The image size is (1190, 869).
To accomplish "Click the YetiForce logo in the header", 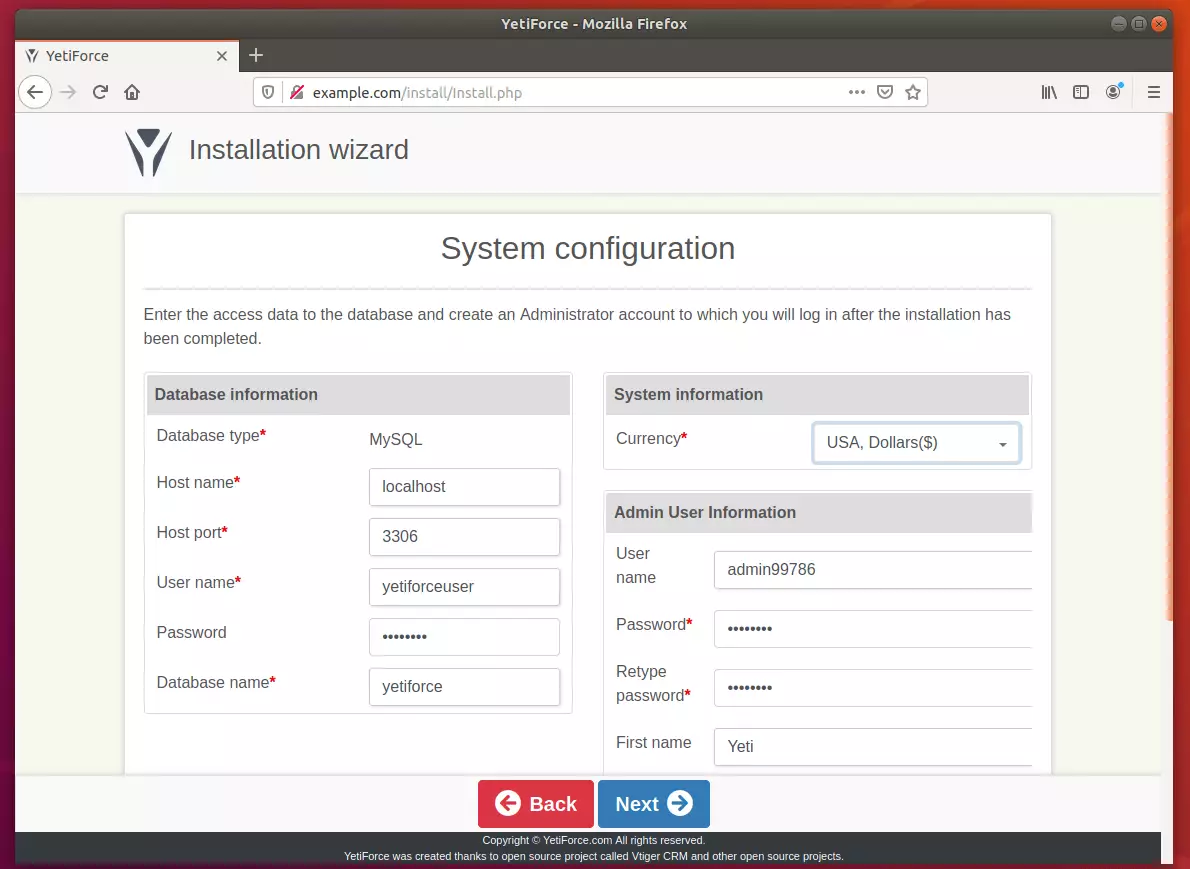I will tap(148, 152).
